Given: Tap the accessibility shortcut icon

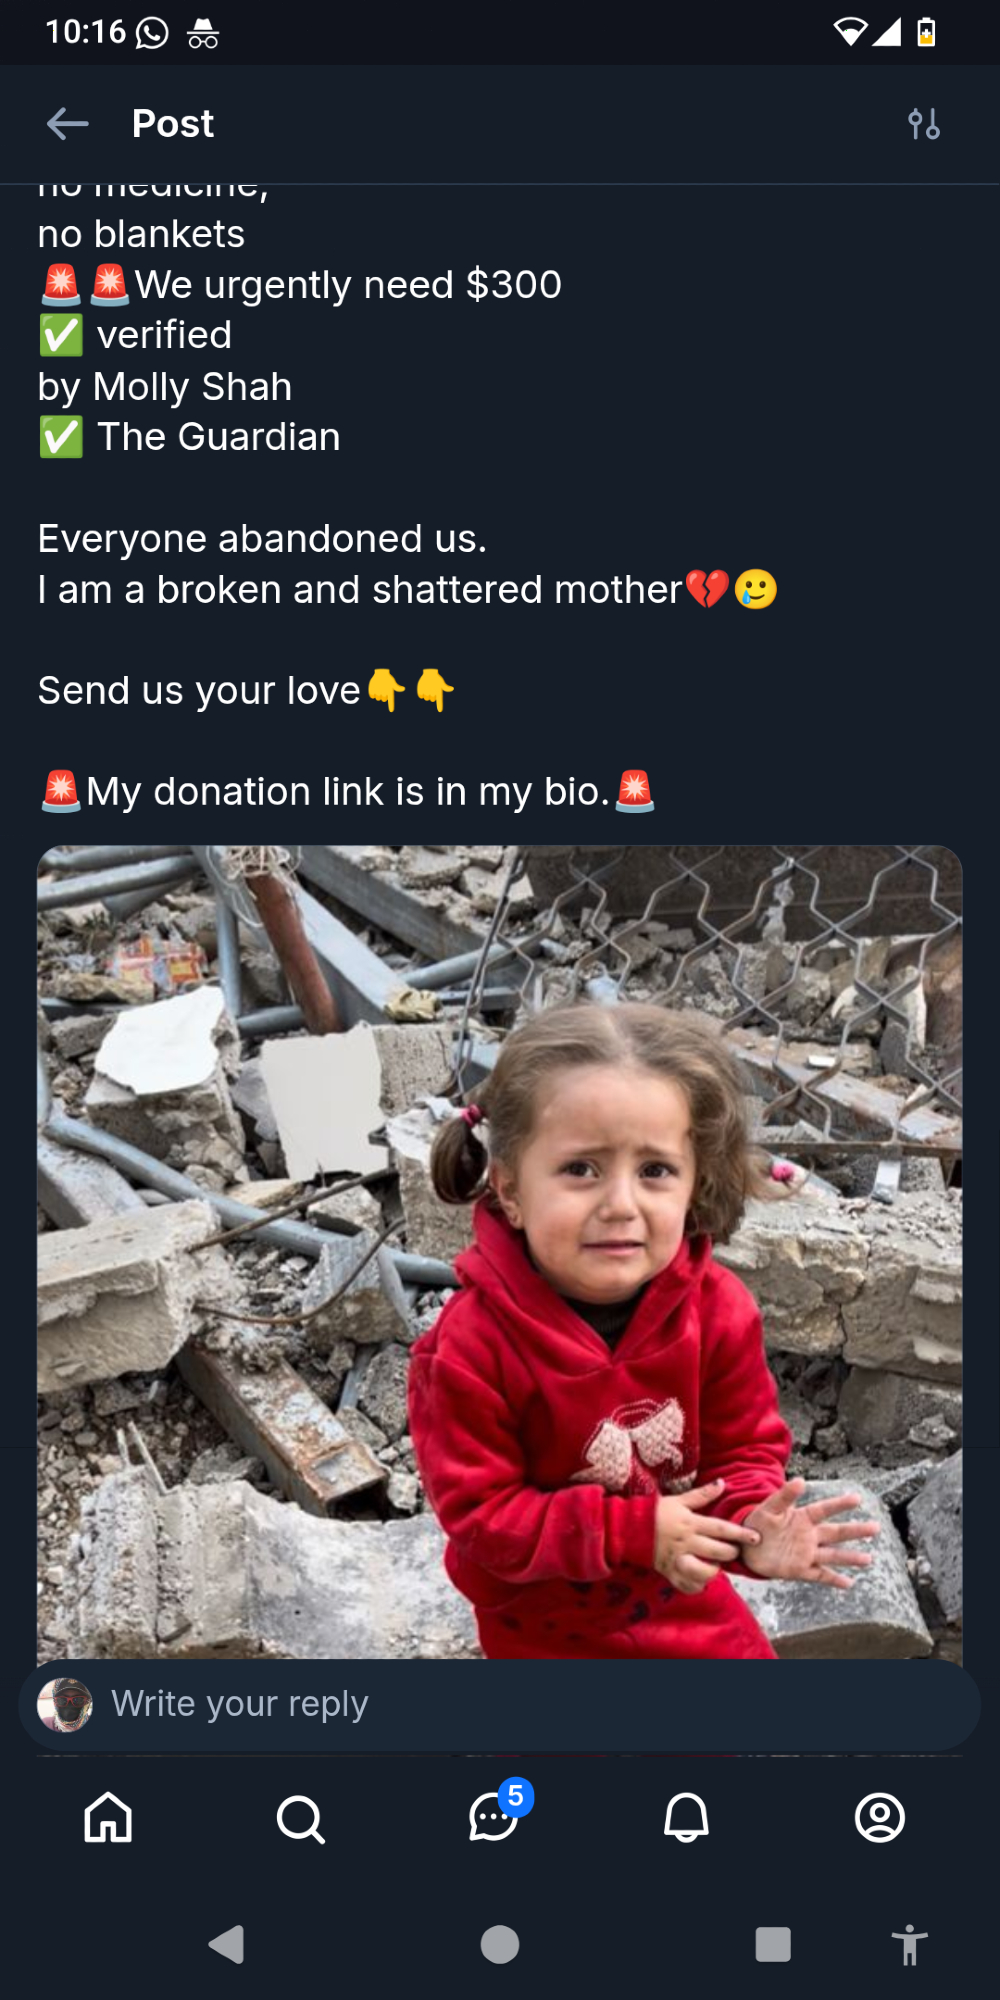Looking at the screenshot, I should click(x=909, y=1945).
